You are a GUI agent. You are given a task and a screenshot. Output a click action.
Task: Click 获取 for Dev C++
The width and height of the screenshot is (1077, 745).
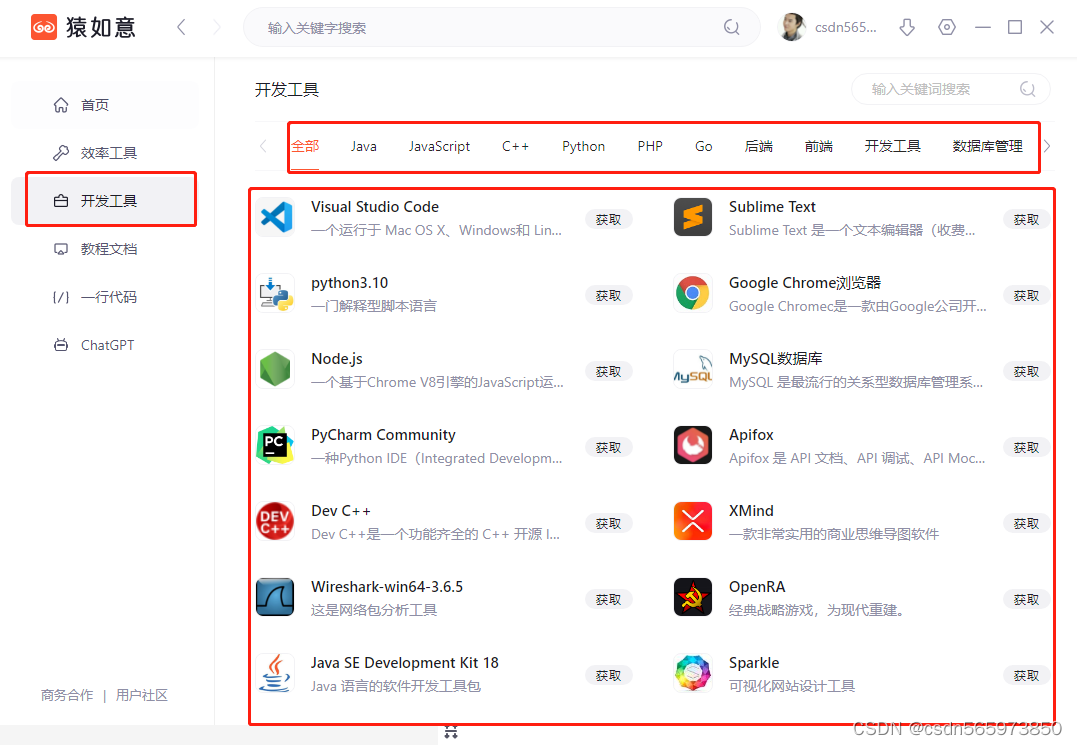[609, 524]
